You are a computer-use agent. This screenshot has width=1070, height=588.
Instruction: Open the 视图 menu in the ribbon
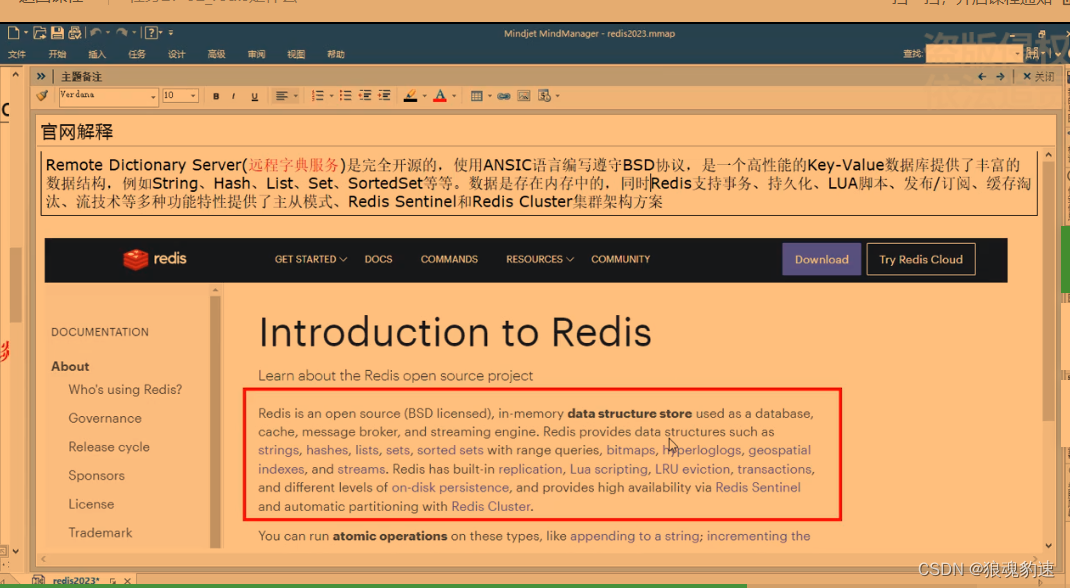tap(295, 54)
